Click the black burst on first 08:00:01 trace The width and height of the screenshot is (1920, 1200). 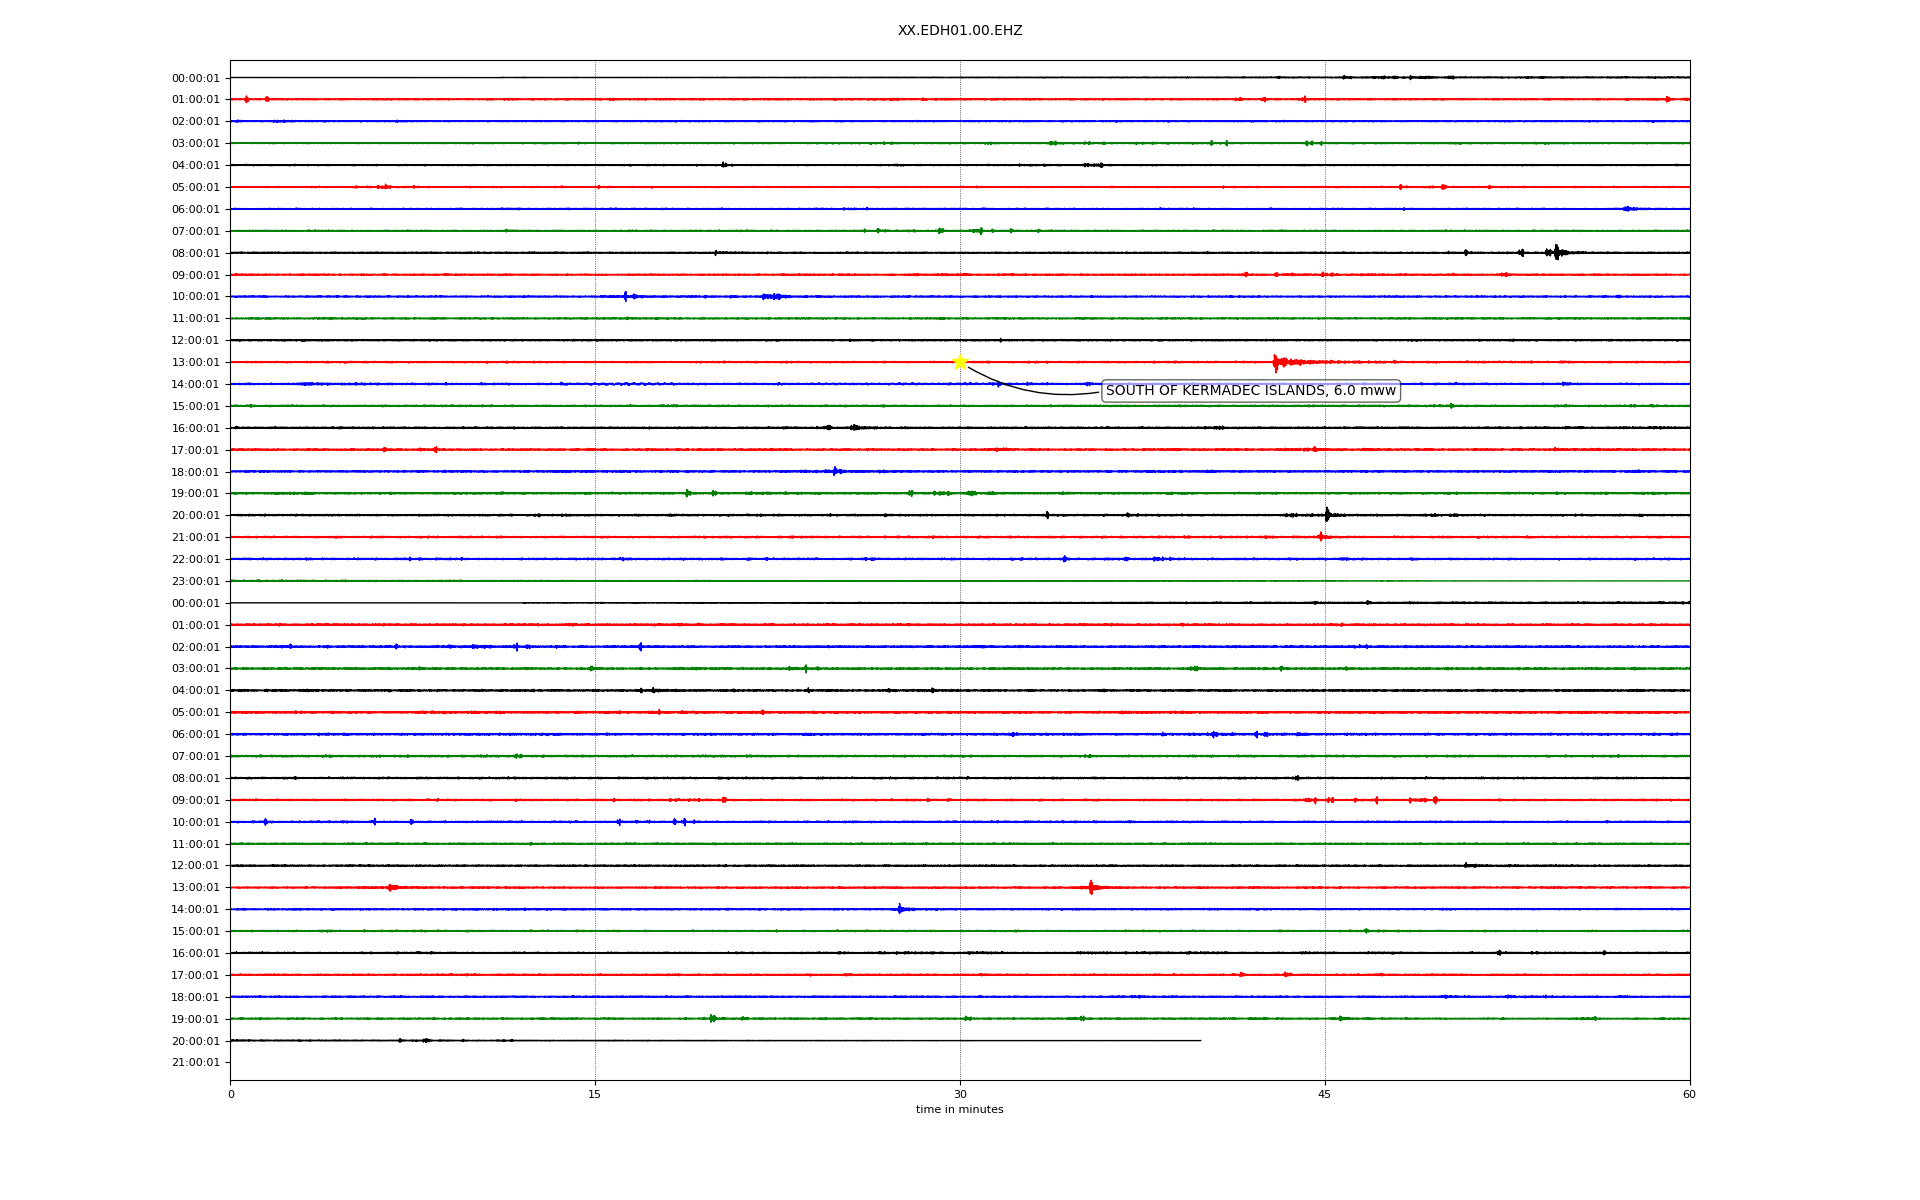1555,253
